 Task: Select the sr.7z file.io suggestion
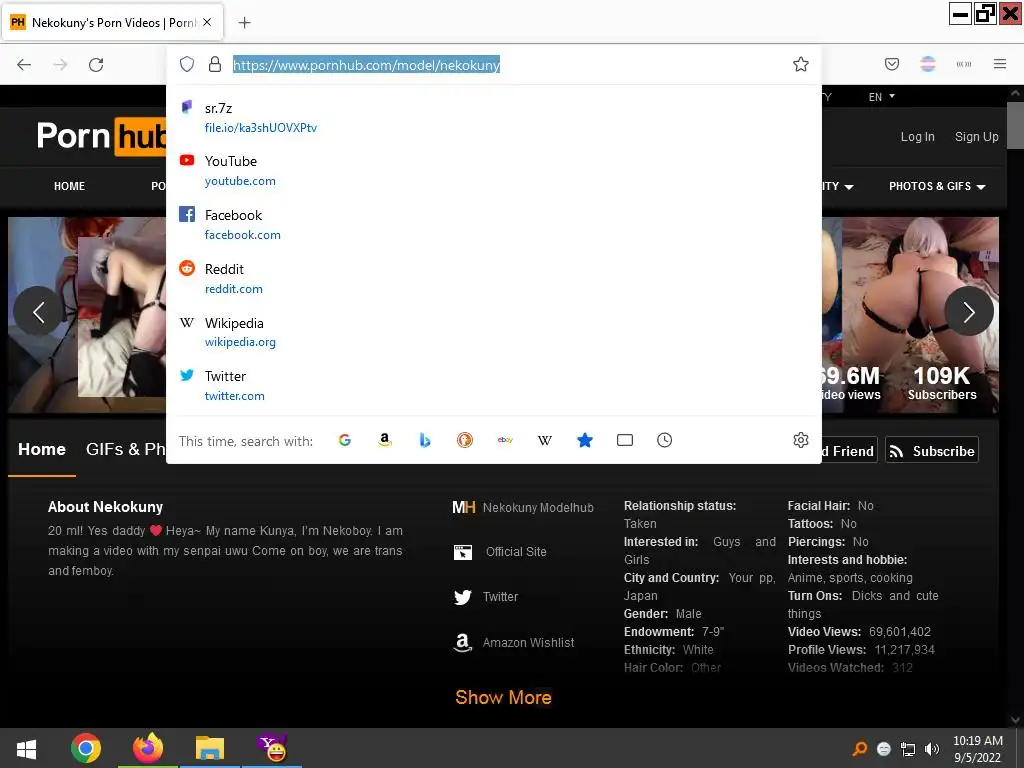tap(494, 118)
